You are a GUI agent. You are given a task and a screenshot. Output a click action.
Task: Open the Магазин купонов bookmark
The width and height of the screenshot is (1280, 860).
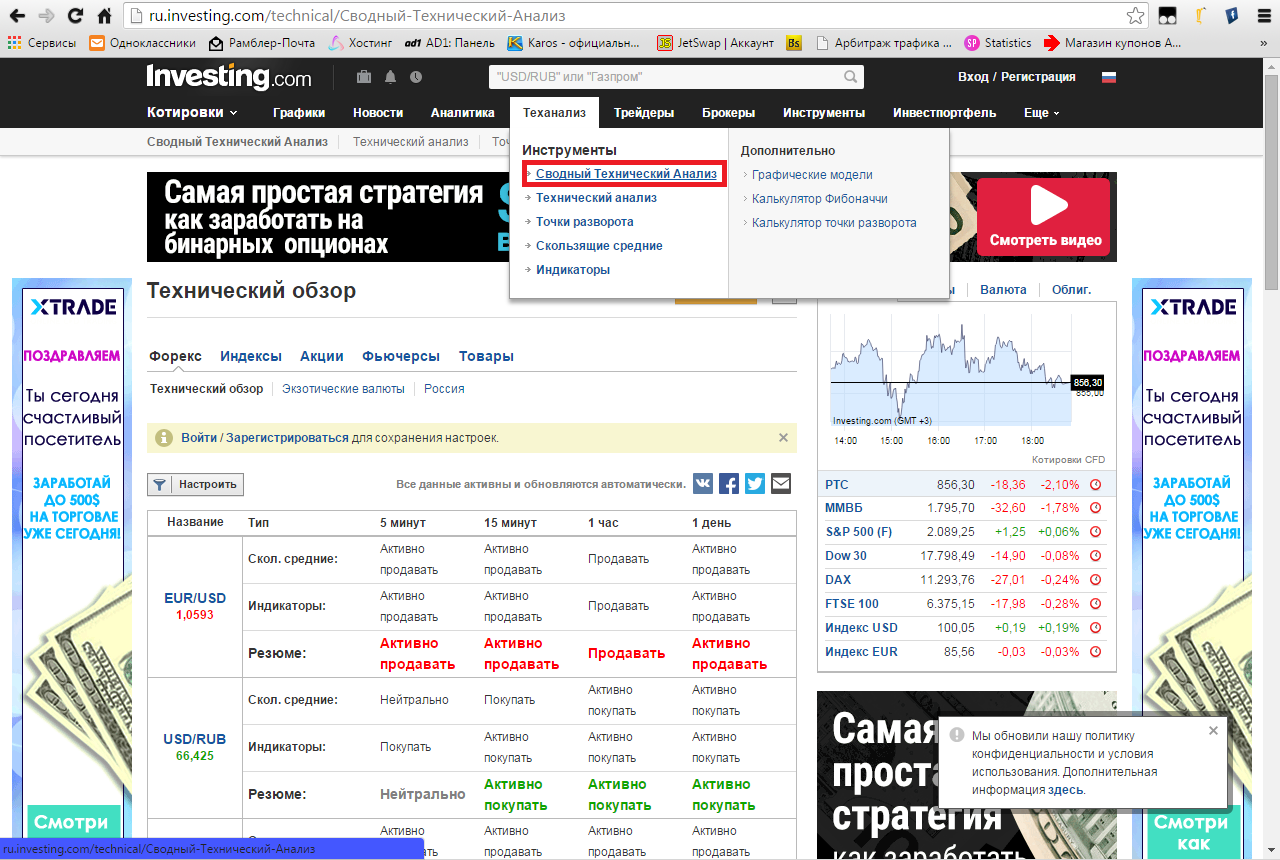click(x=1112, y=43)
